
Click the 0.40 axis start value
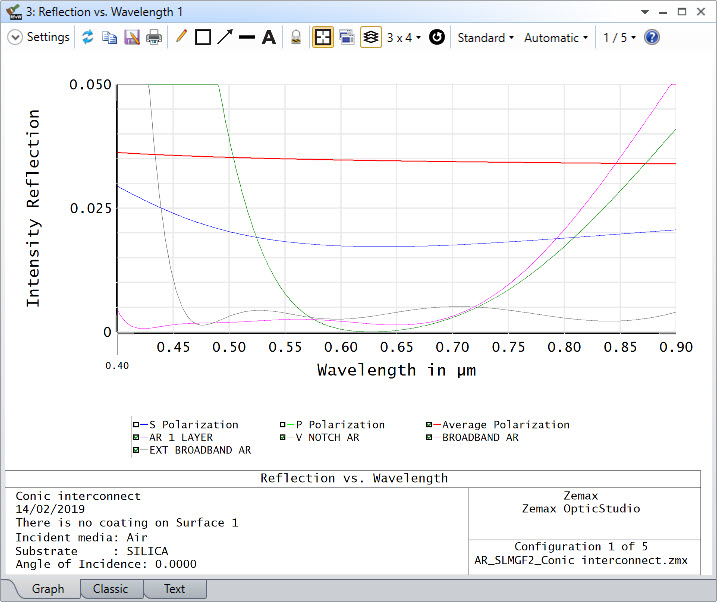point(117,366)
